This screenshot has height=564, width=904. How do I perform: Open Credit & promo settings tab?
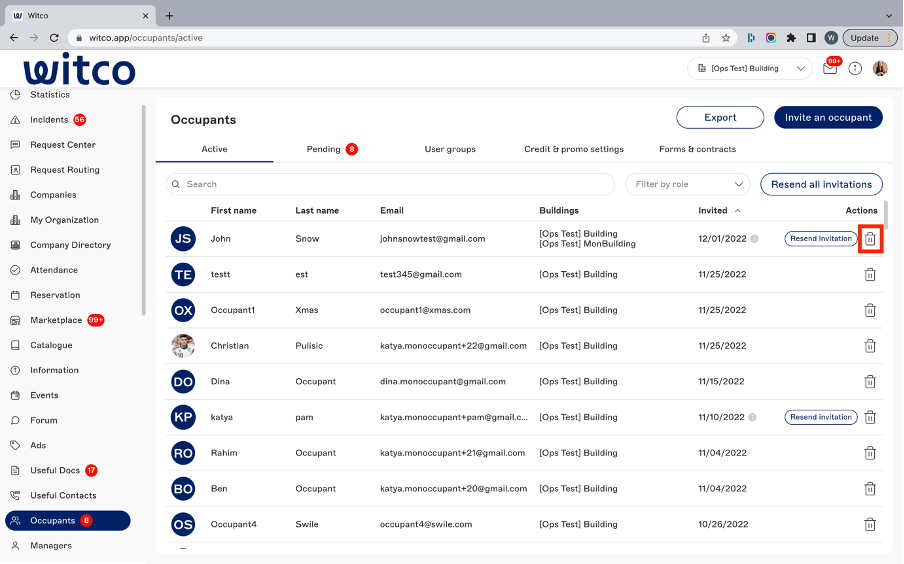point(574,149)
